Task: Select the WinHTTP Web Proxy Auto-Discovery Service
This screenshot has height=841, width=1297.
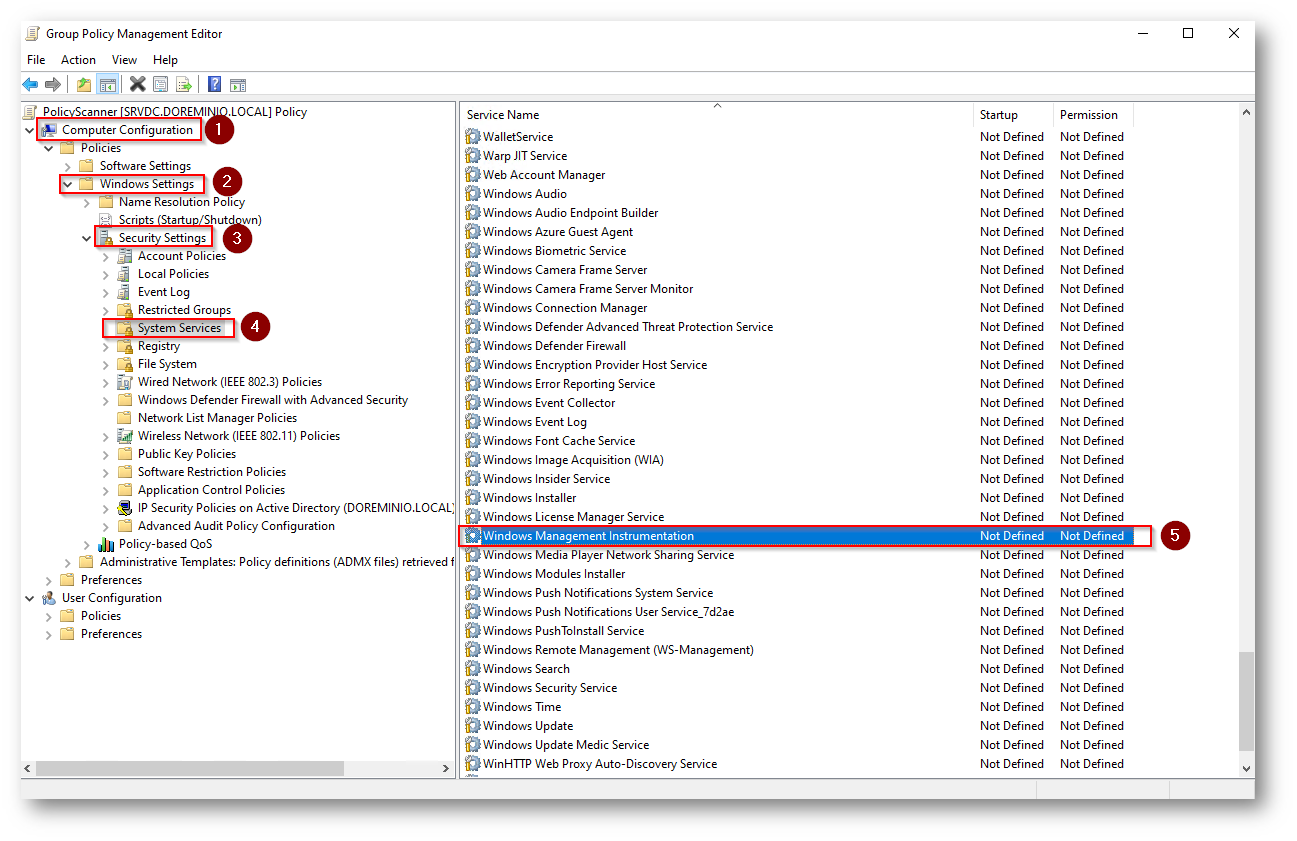Action: coord(600,764)
